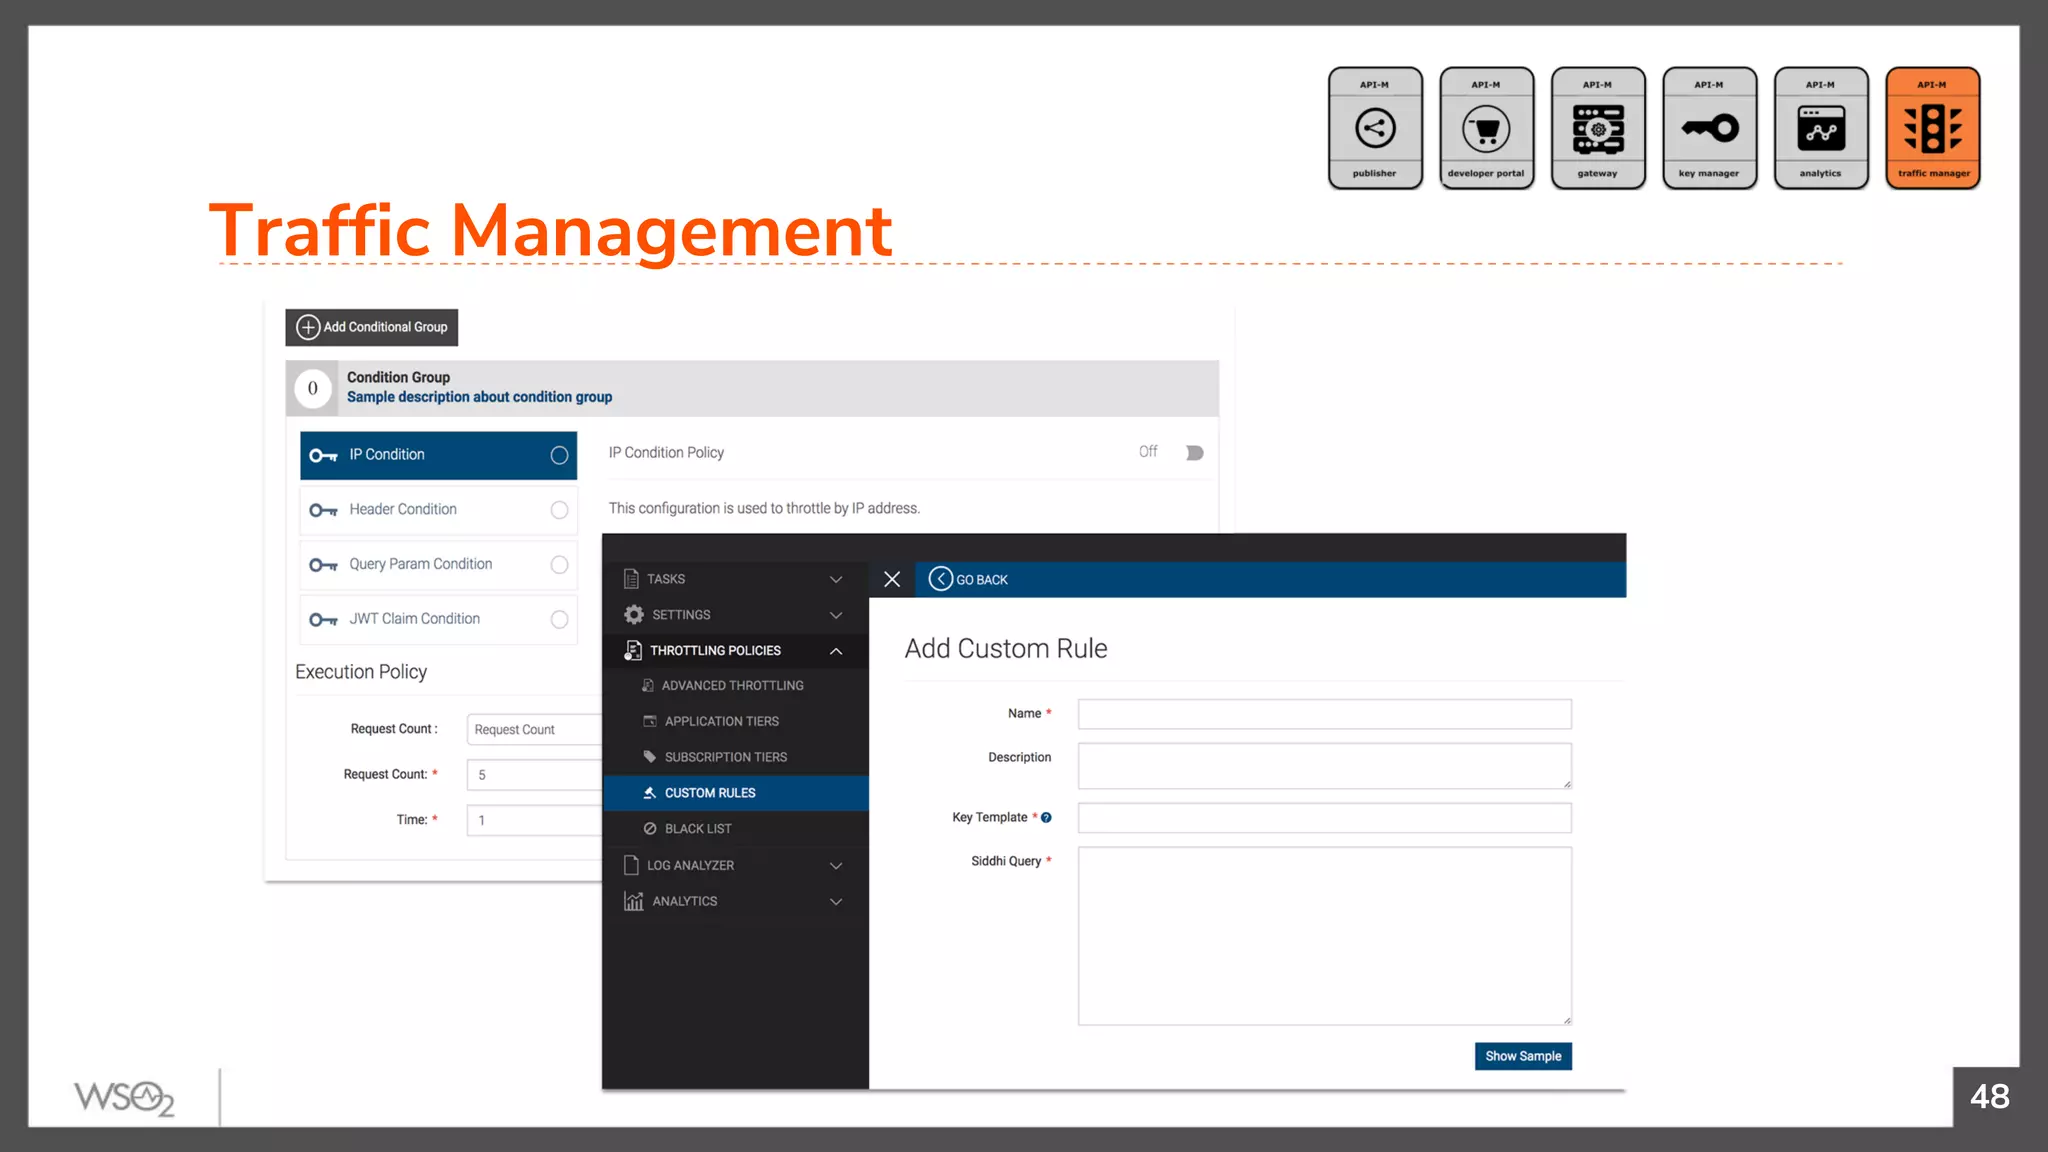The image size is (2048, 1152).
Task: Click the Key Template help icon
Action: click(x=1046, y=818)
